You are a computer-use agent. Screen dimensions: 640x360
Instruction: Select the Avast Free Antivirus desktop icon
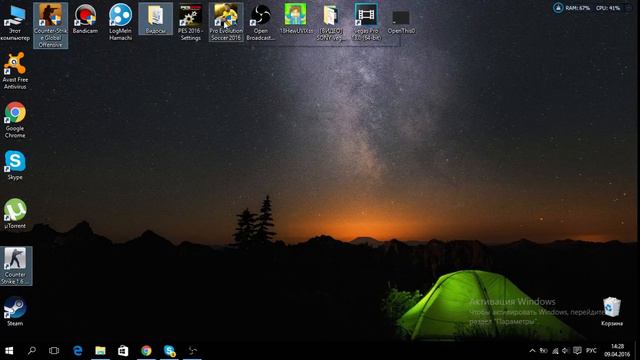point(15,71)
